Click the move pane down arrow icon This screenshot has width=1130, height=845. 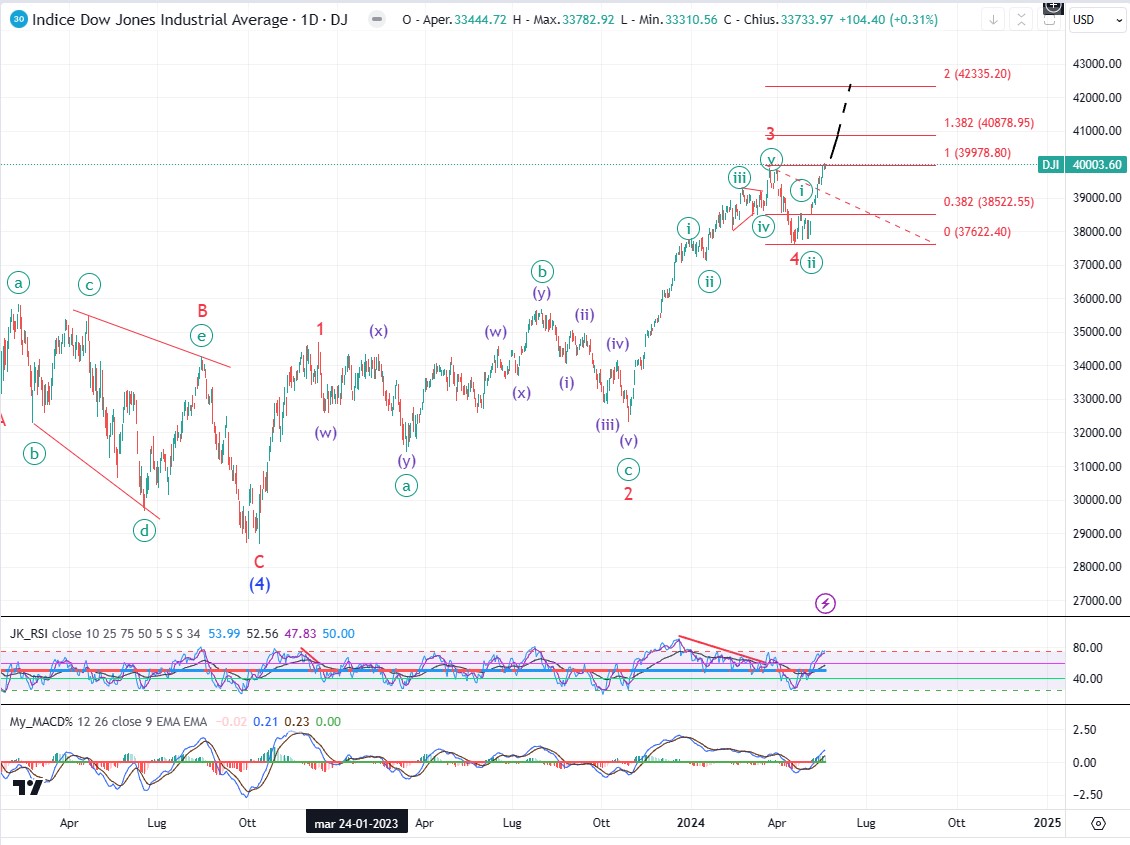tap(993, 20)
